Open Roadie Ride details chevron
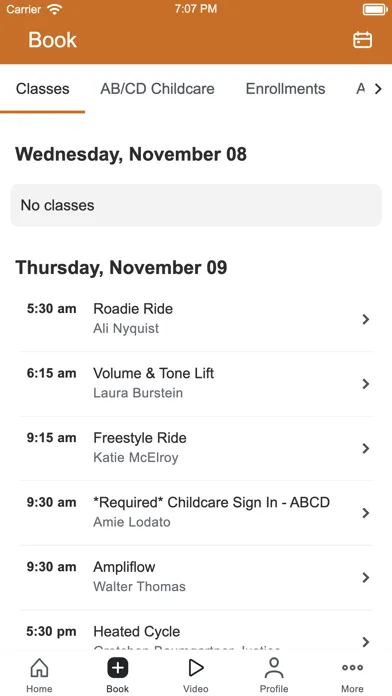Screen dimensions: 392x696 coord(366,319)
